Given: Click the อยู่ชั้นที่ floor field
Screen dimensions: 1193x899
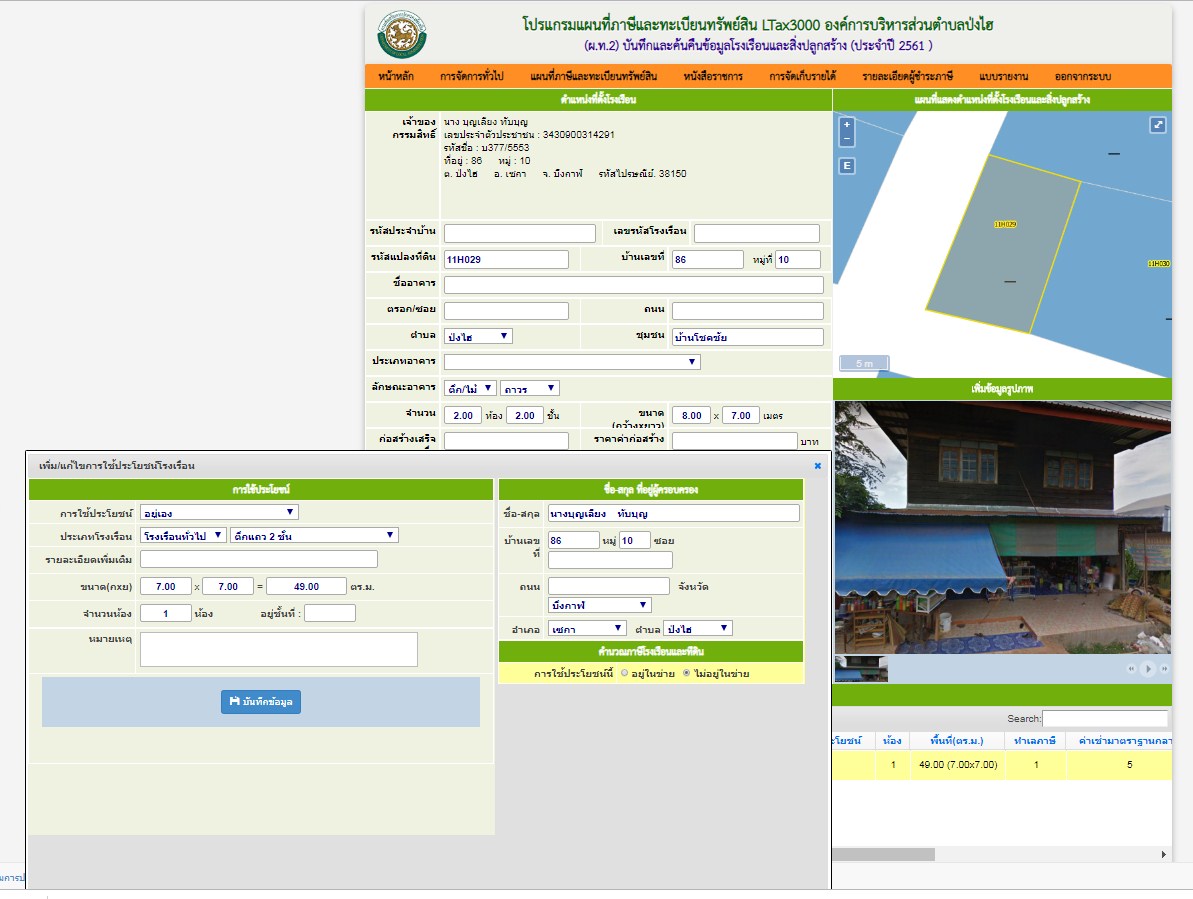Looking at the screenshot, I should [329, 613].
